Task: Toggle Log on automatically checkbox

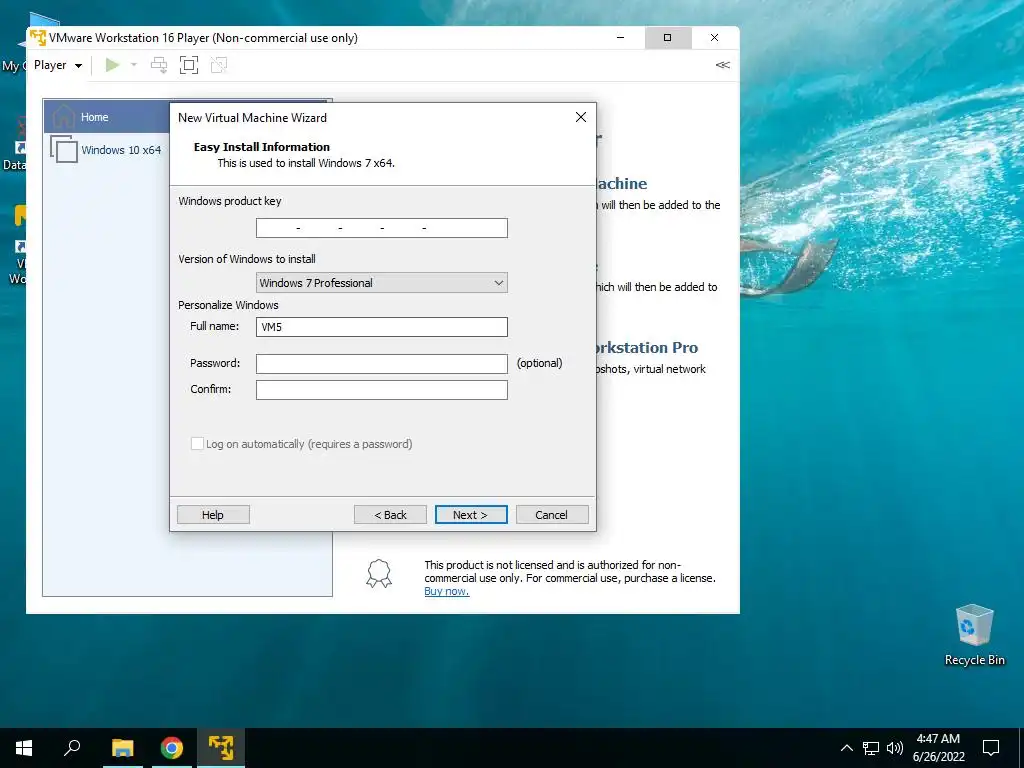Action: [x=197, y=443]
